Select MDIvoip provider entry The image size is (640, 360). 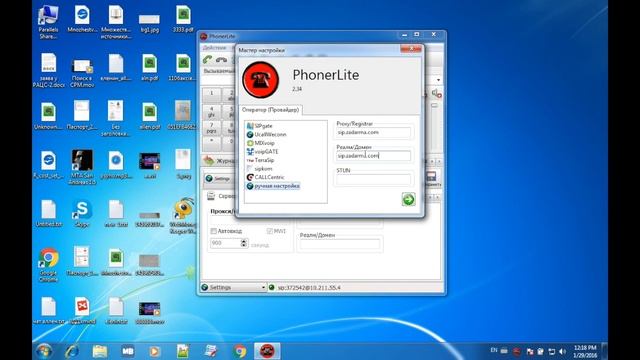pos(261,143)
